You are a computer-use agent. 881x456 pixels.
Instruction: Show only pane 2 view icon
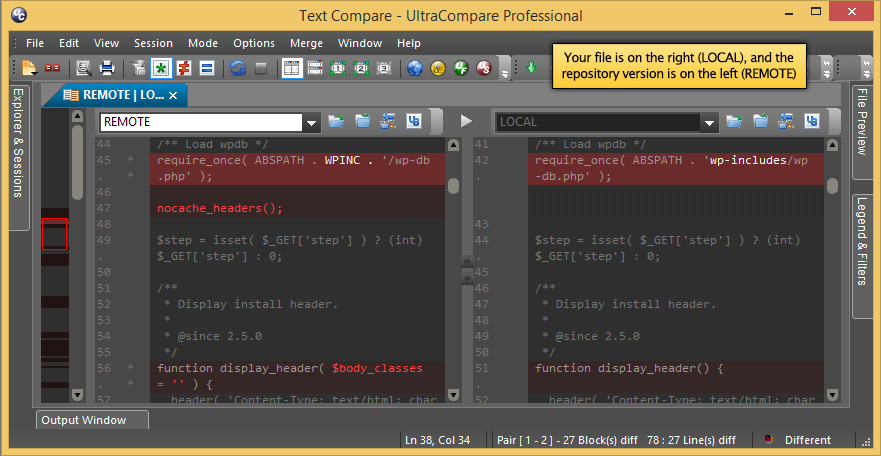[x=361, y=69]
